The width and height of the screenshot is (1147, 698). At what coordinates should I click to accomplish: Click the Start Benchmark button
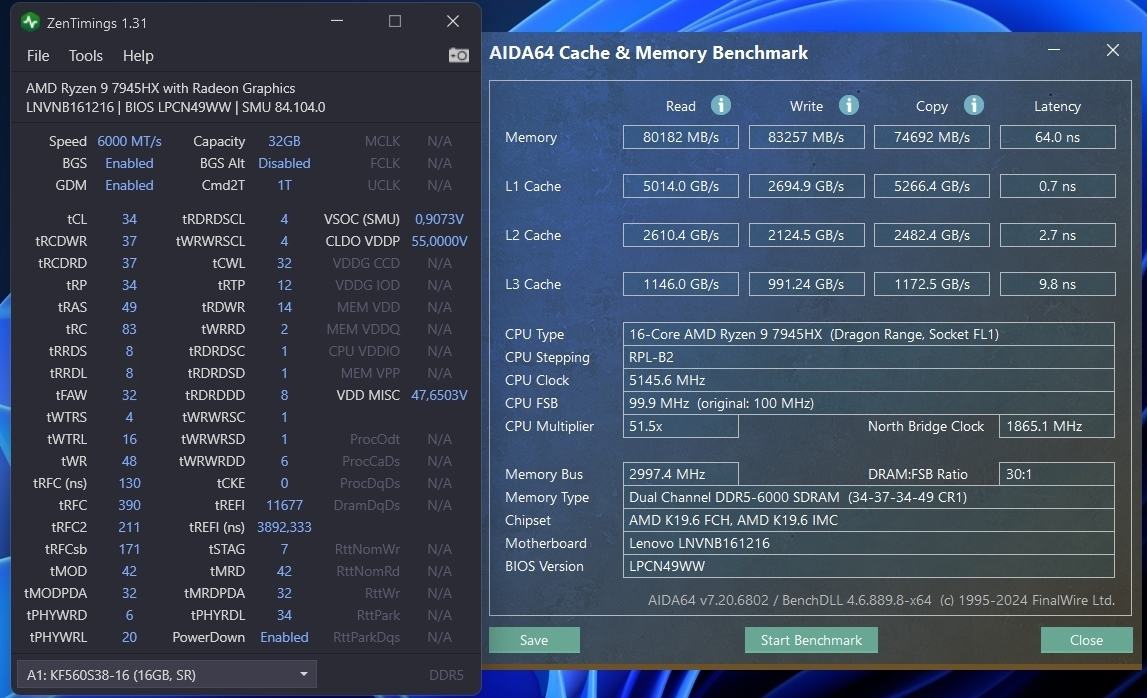811,640
